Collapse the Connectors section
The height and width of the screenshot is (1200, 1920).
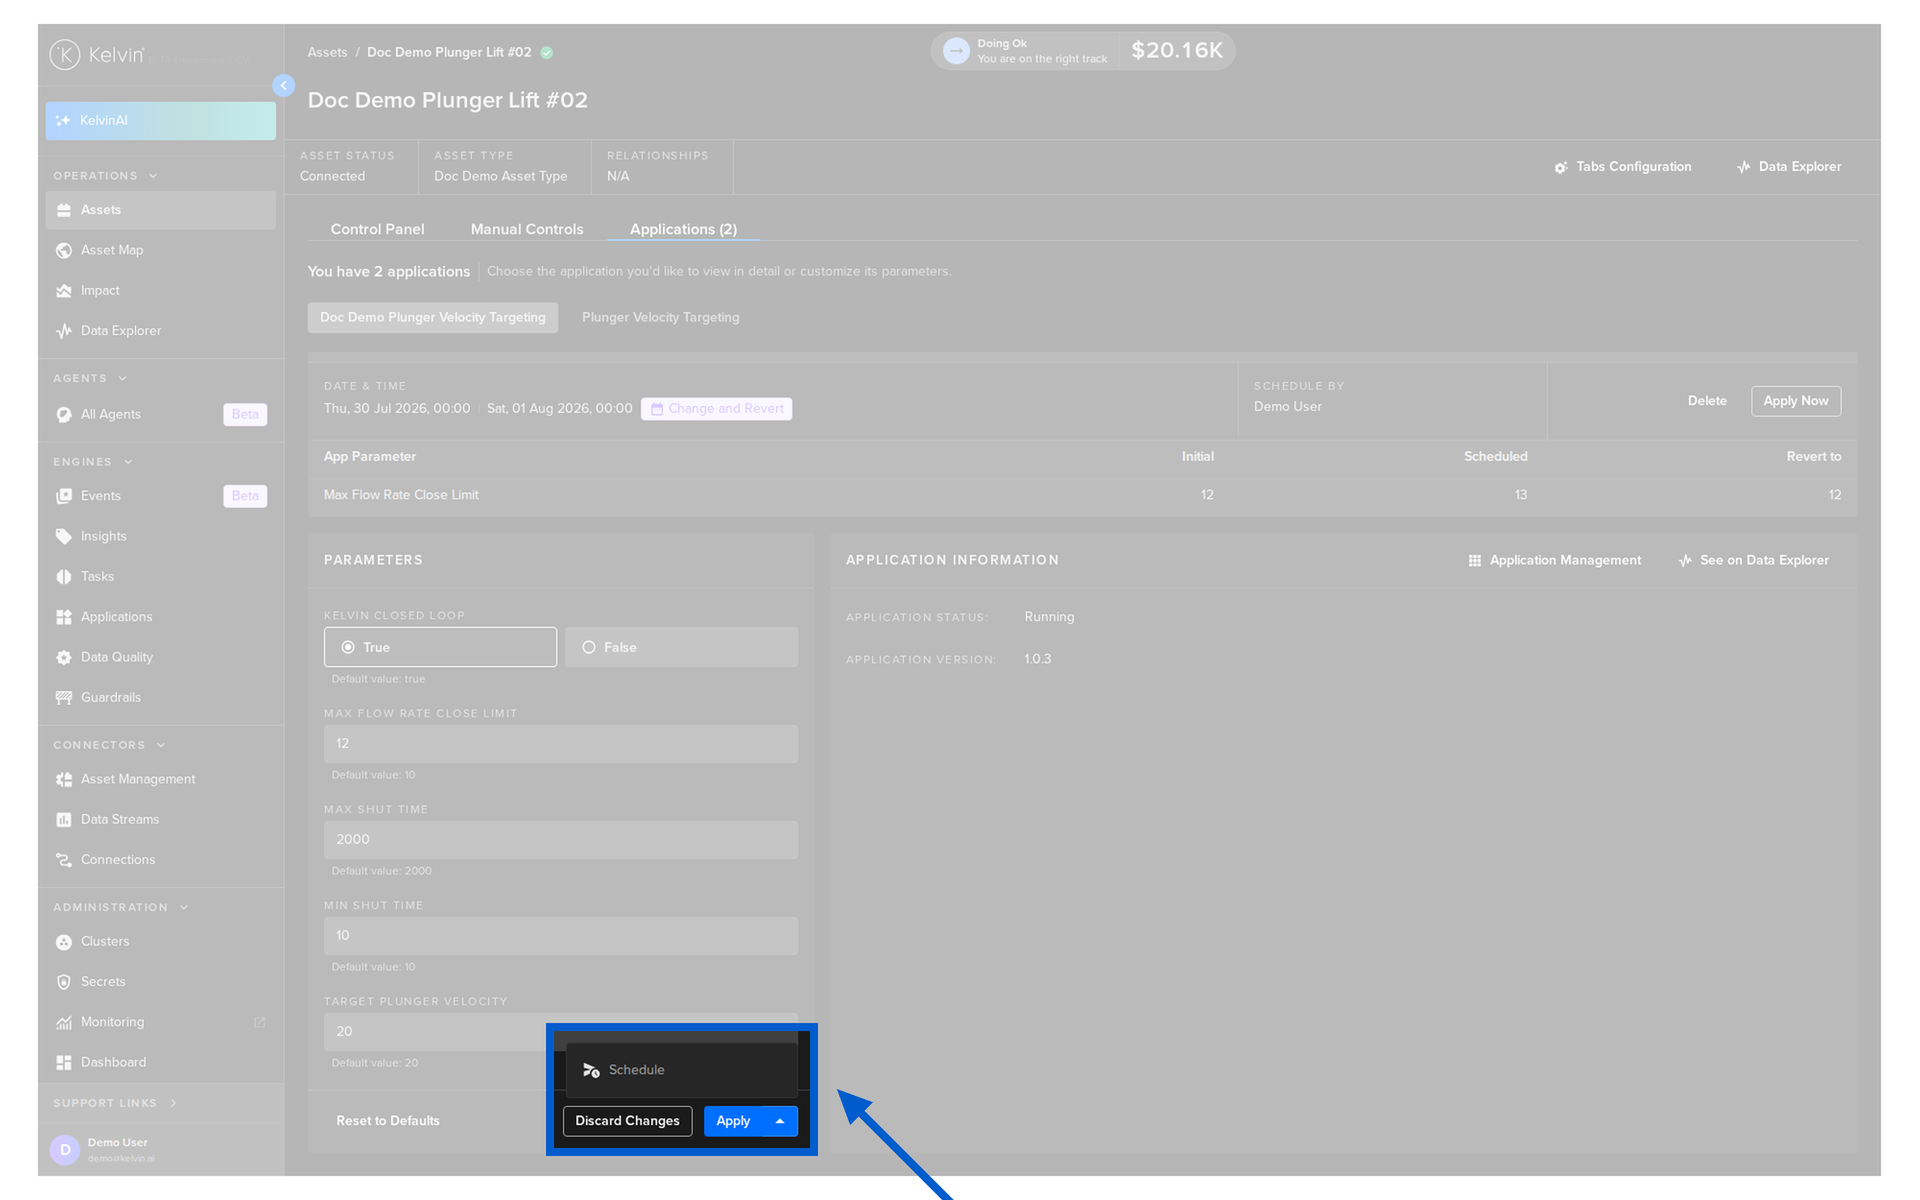[109, 746]
